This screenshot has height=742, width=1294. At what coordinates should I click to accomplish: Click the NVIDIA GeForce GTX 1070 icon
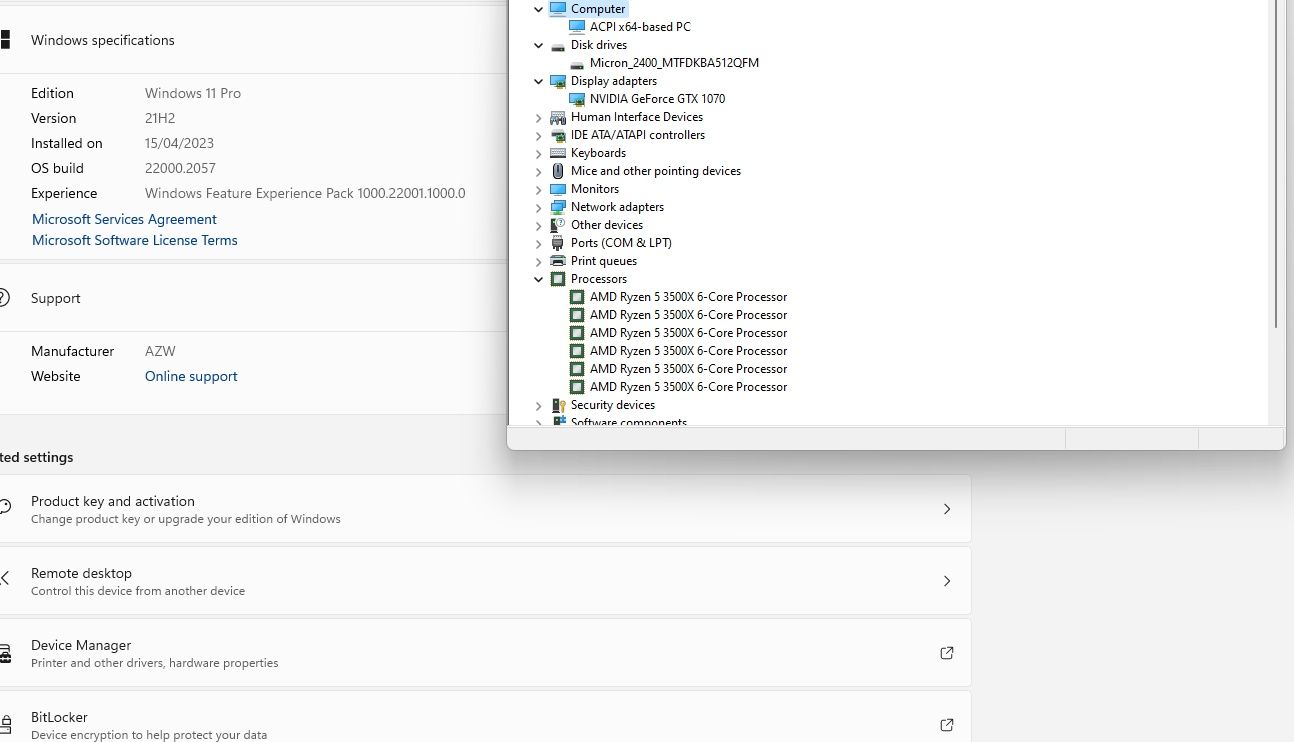pos(577,99)
